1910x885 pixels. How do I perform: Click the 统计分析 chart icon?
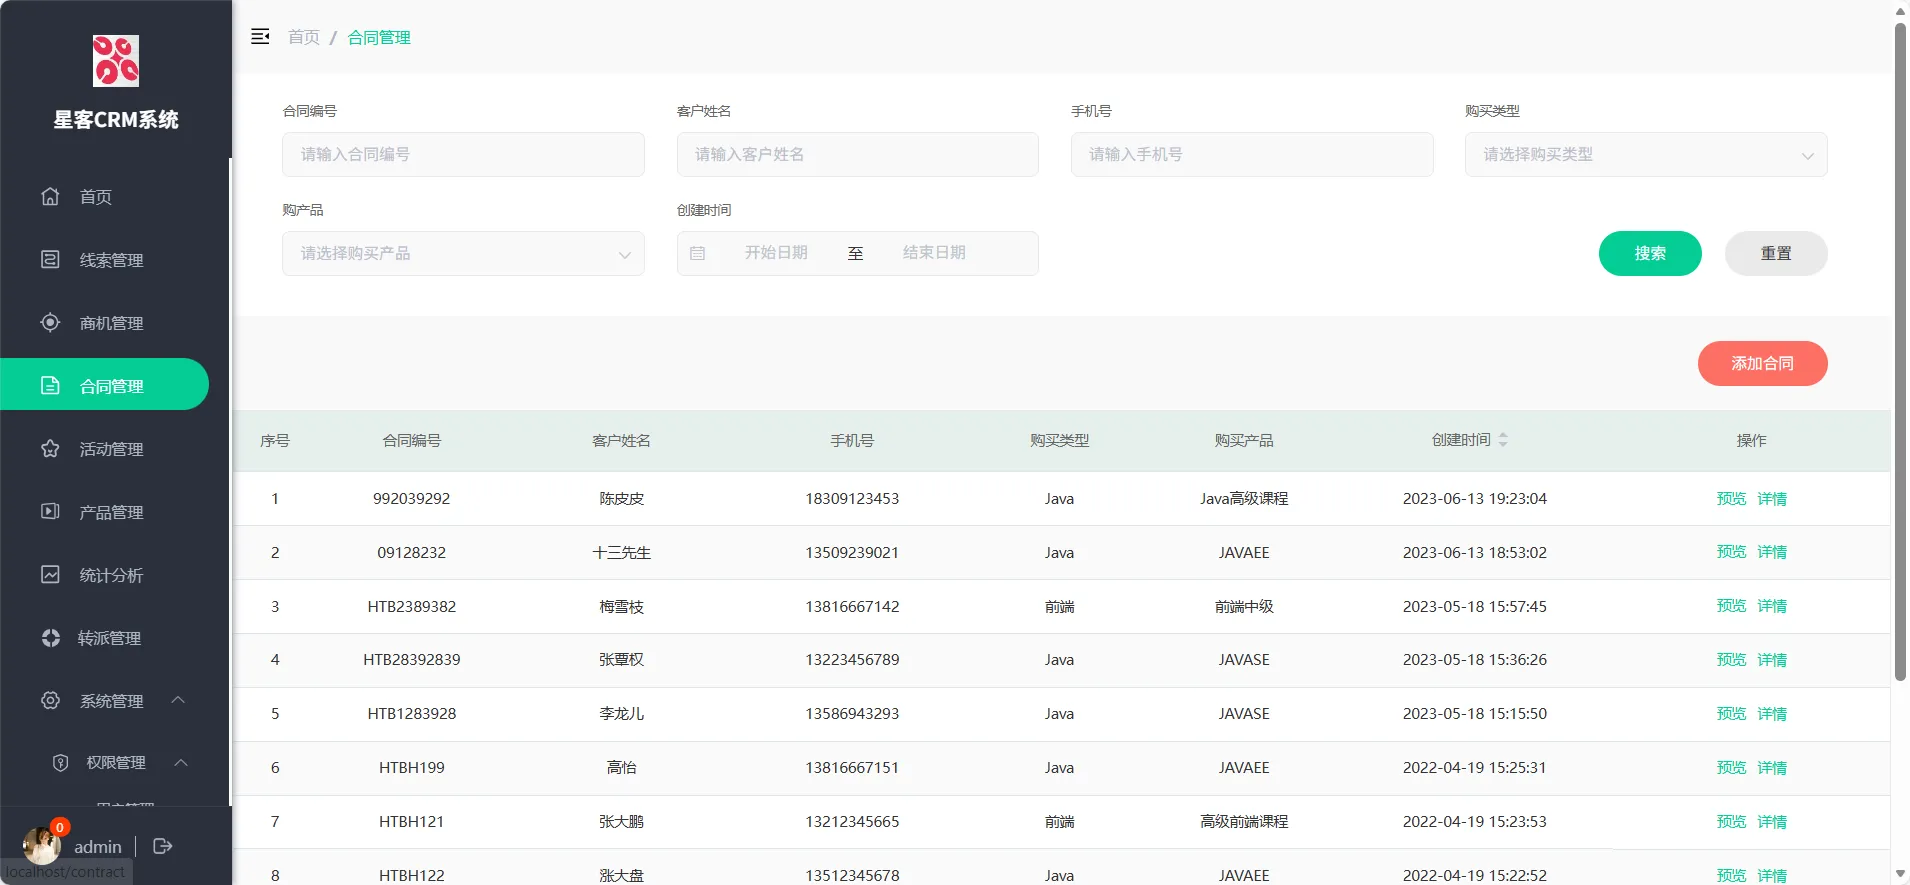tap(50, 574)
